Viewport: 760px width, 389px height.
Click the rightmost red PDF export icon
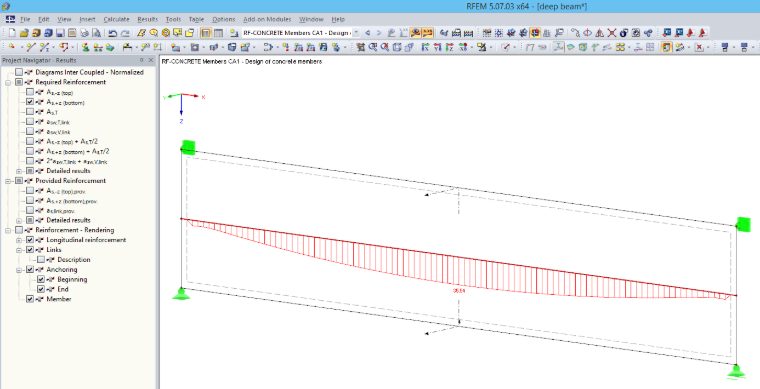[703, 33]
